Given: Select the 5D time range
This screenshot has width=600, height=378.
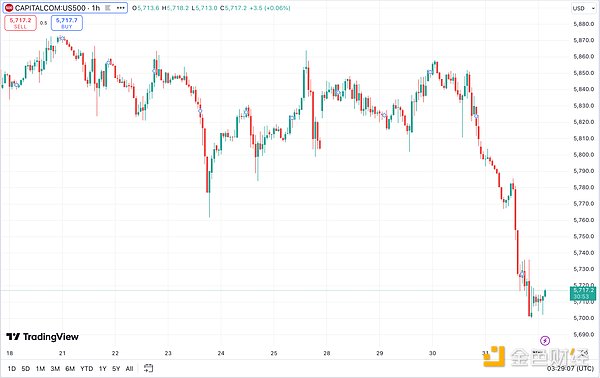Looking at the screenshot, I should tap(26, 368).
